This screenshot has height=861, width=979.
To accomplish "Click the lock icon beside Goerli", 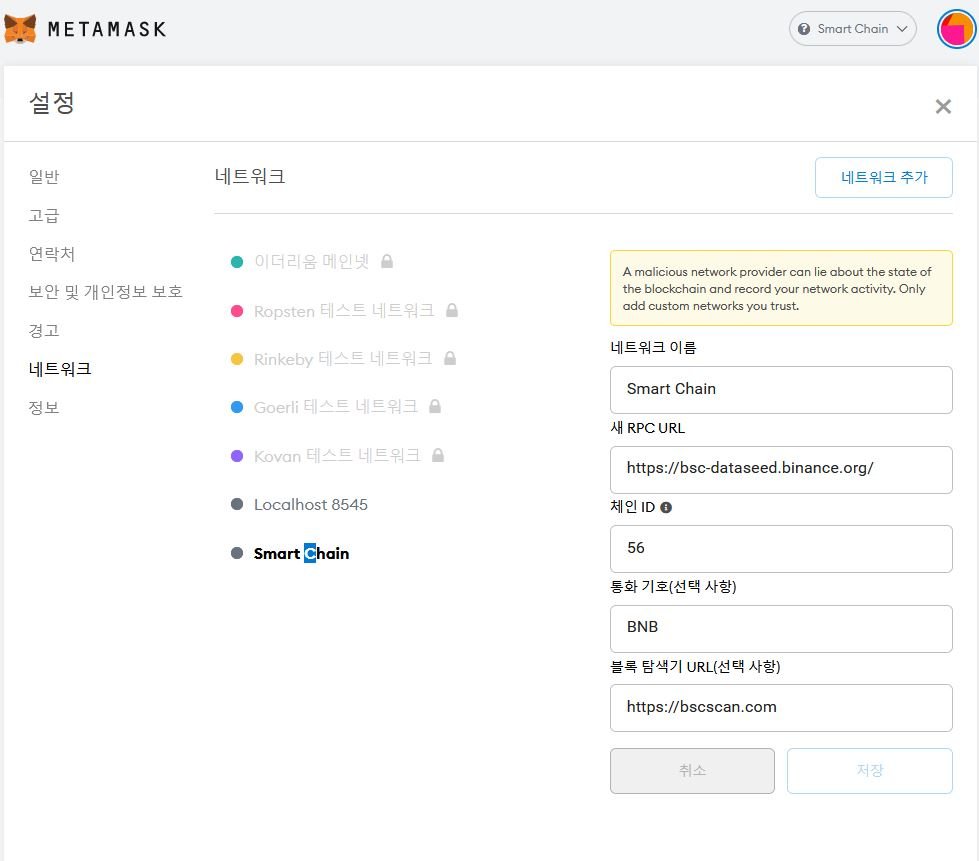I will (x=435, y=406).
